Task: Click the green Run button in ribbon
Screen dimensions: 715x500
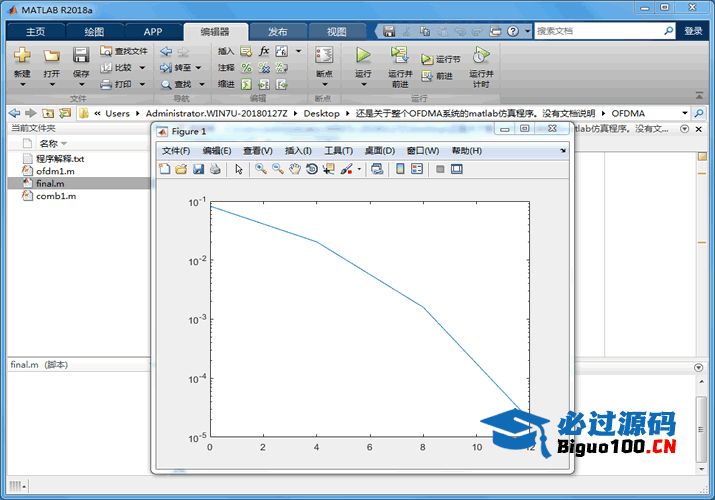Action: point(363,55)
